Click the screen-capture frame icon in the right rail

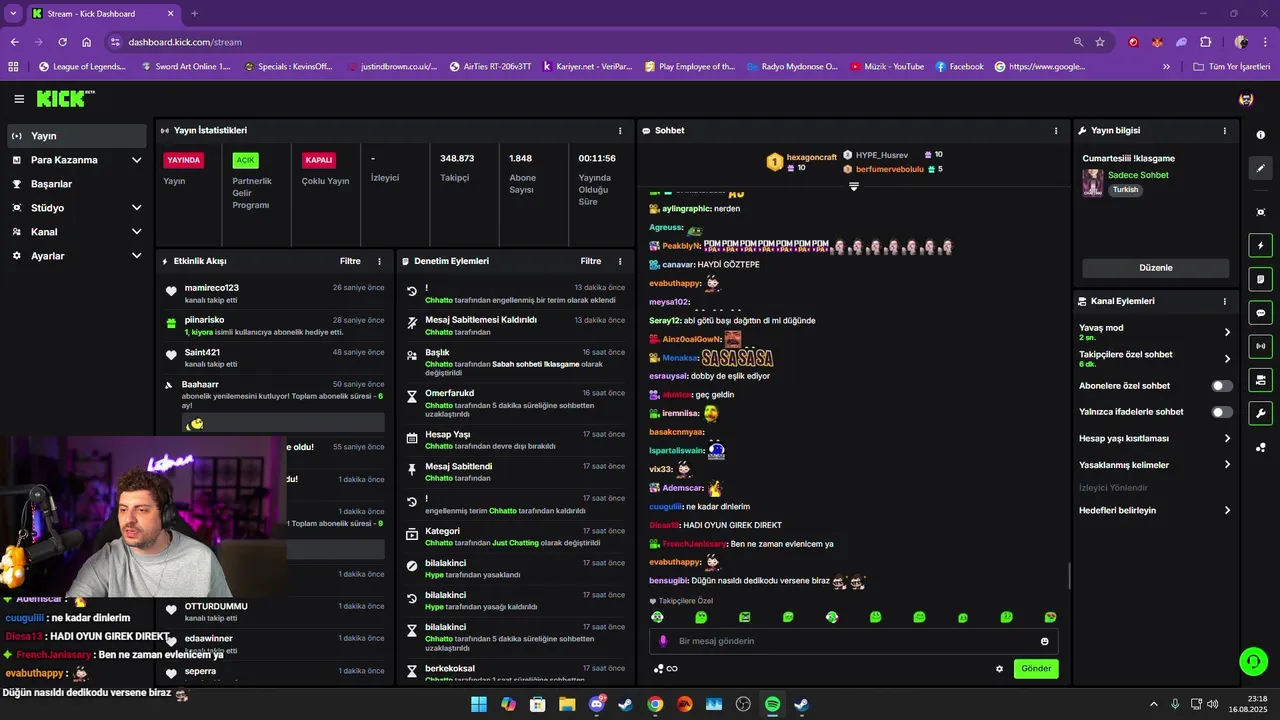click(1260, 212)
